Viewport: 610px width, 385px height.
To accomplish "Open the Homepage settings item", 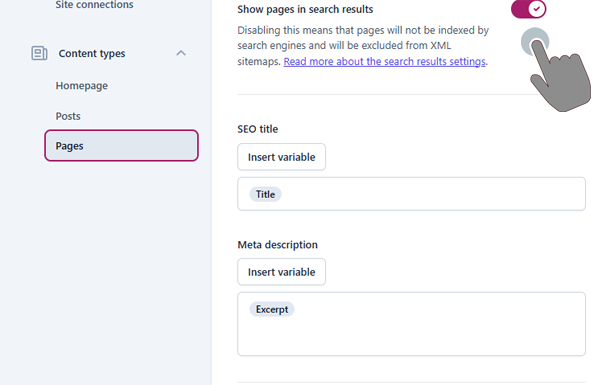I will pyautogui.click(x=82, y=86).
